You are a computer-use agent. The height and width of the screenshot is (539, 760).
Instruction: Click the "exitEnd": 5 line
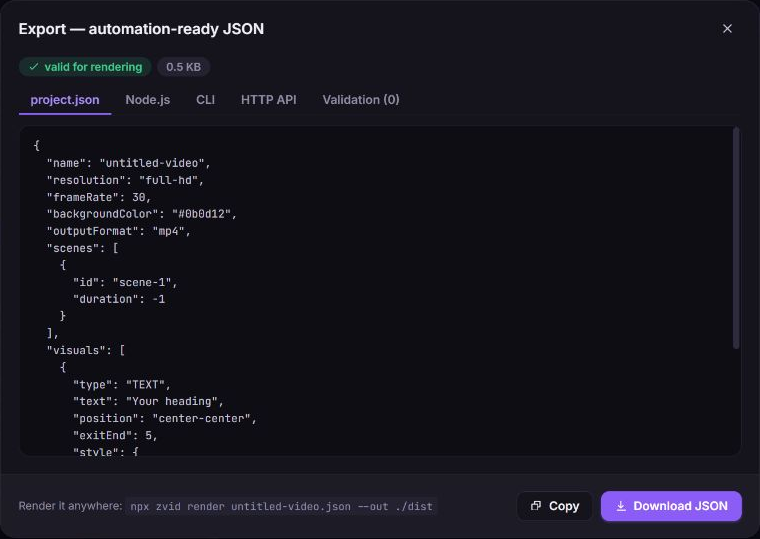[115, 436]
